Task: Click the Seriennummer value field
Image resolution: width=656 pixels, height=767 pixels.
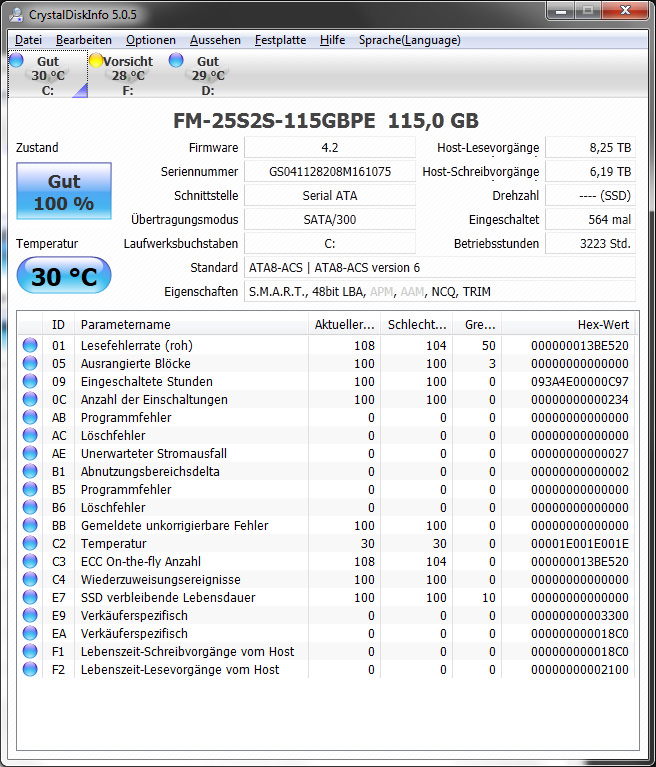Action: coord(330,172)
